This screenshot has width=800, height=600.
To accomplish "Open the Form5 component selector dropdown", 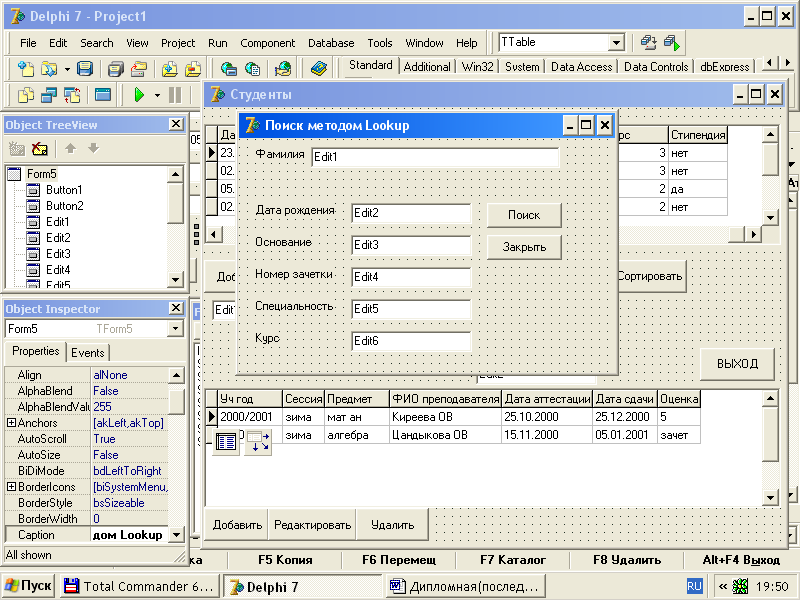I will (x=176, y=329).
